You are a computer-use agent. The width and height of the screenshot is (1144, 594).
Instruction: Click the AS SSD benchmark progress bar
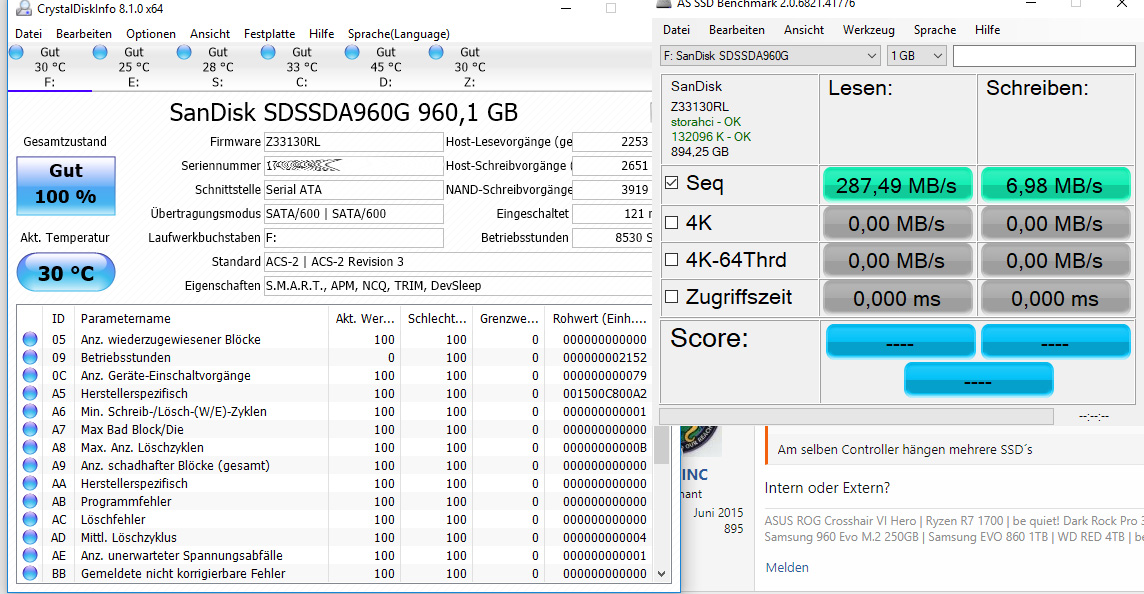[857, 416]
